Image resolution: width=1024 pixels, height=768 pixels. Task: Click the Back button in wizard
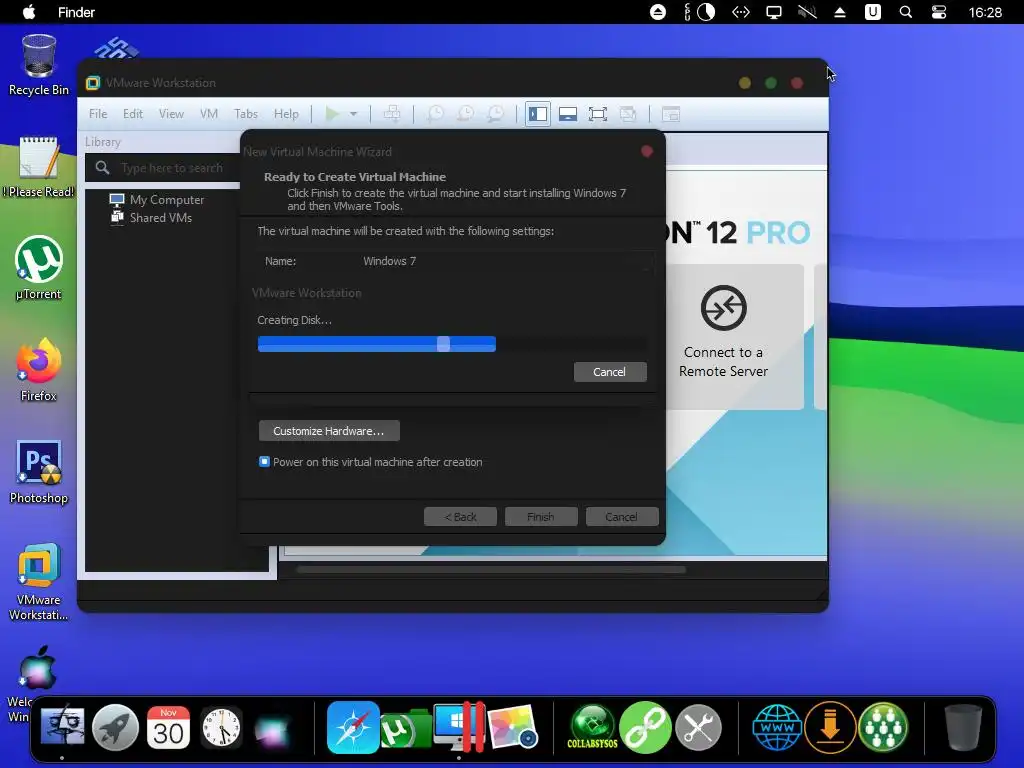tap(460, 517)
